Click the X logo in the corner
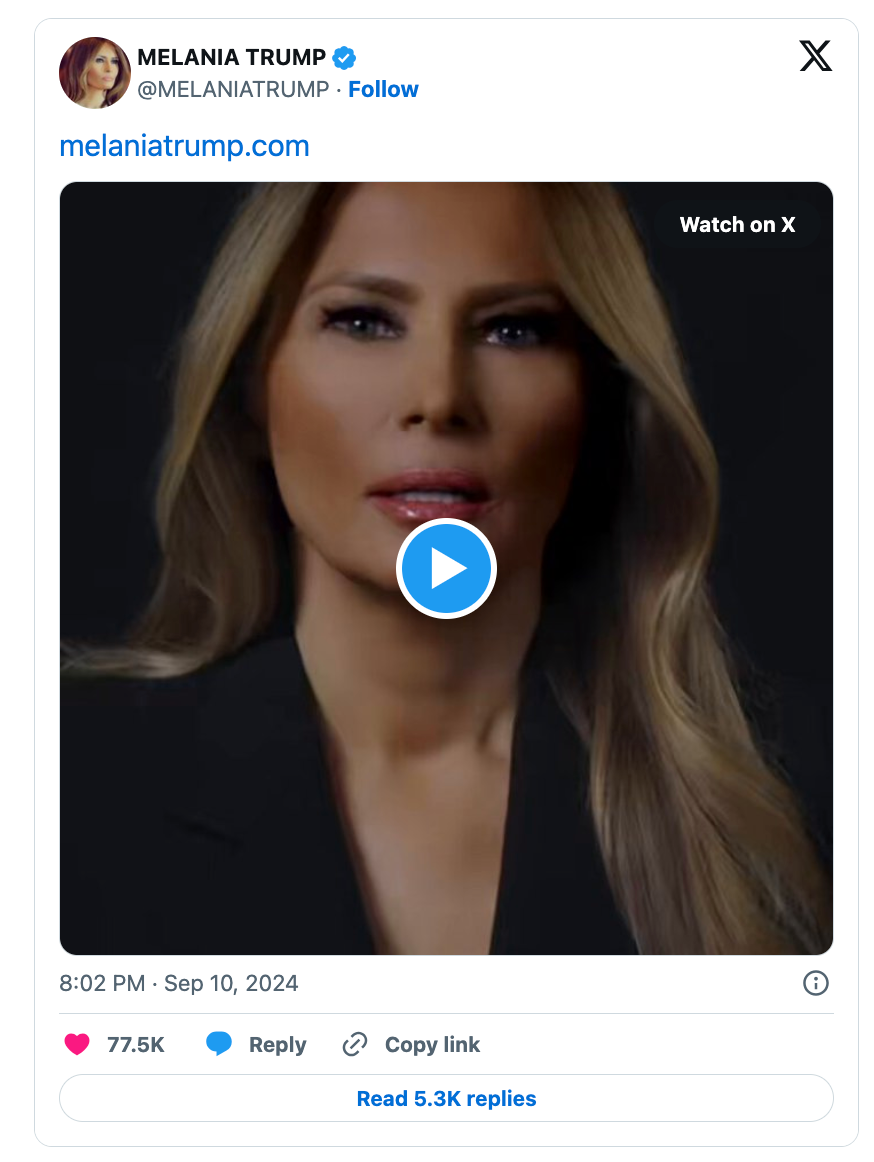The width and height of the screenshot is (874, 1162). [815, 57]
